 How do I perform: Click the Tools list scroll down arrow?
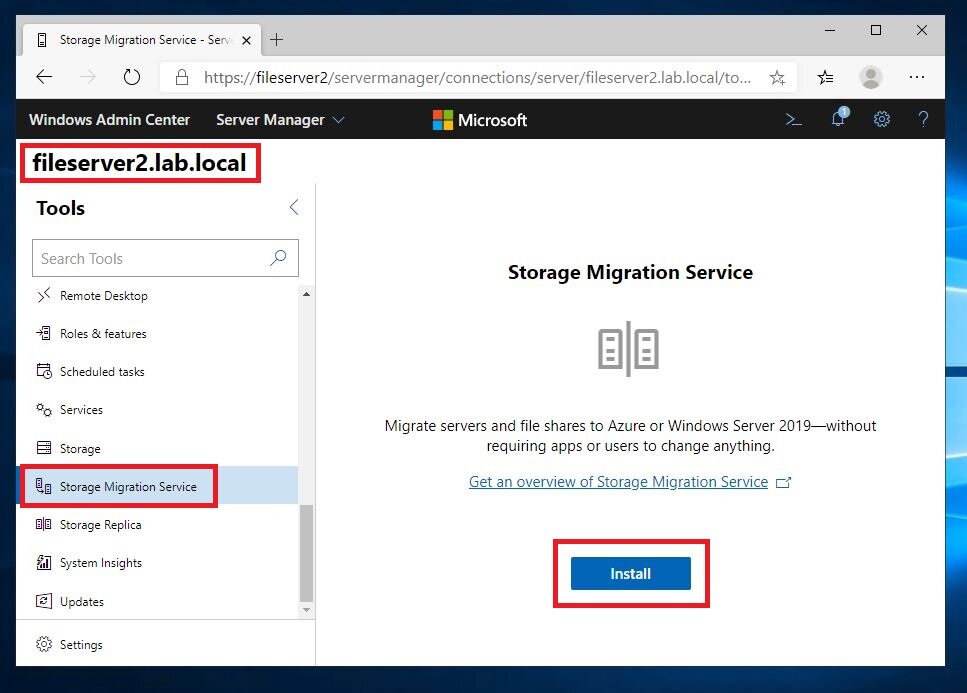coord(307,610)
